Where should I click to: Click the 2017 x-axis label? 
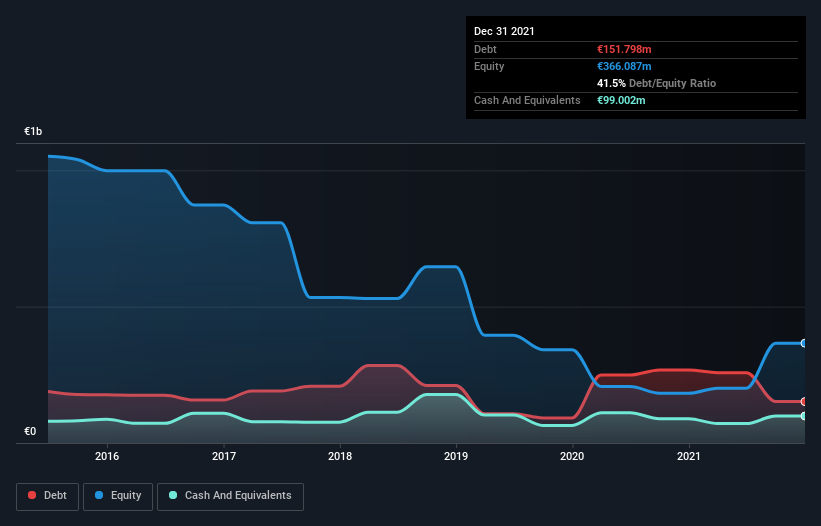click(x=224, y=456)
